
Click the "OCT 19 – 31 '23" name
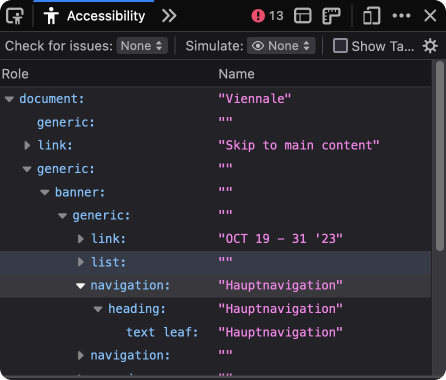point(281,239)
